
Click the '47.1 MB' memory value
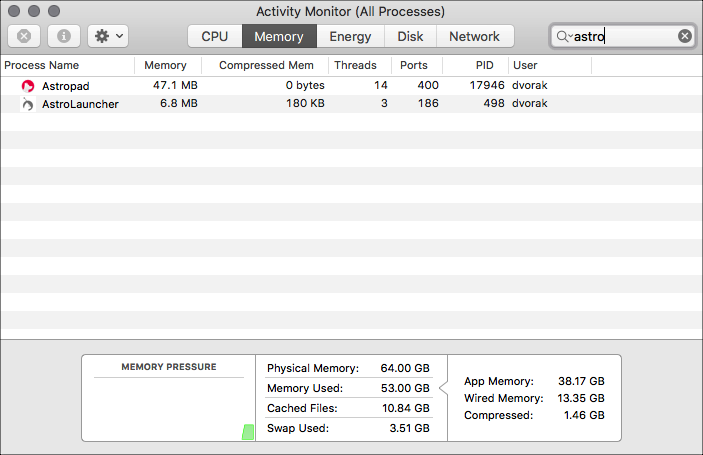(175, 85)
